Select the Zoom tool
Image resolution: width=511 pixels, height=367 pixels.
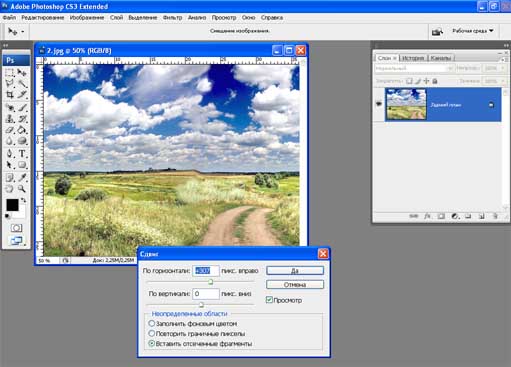pos(22,189)
